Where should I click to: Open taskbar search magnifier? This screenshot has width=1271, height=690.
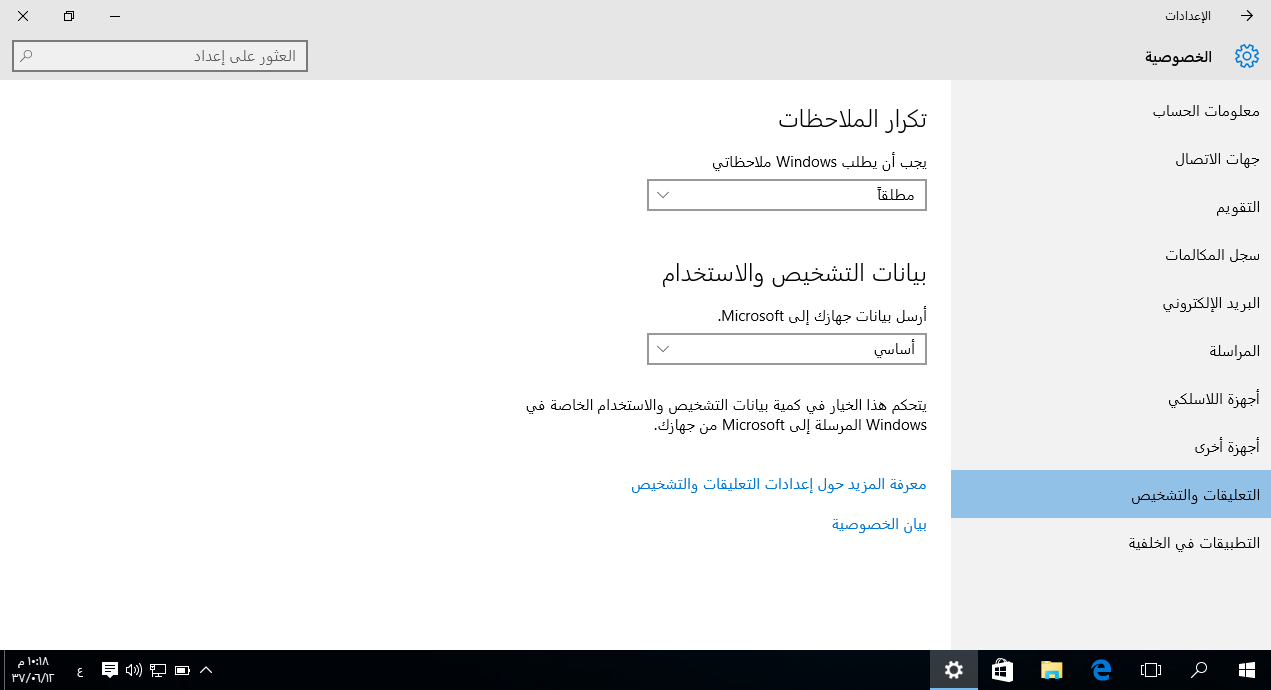[x=1199, y=670]
